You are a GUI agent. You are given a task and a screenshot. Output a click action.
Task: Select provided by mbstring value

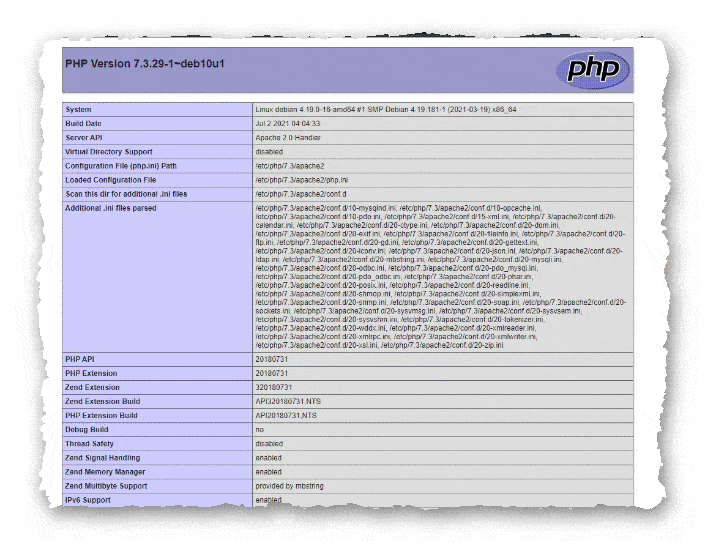click(289, 486)
